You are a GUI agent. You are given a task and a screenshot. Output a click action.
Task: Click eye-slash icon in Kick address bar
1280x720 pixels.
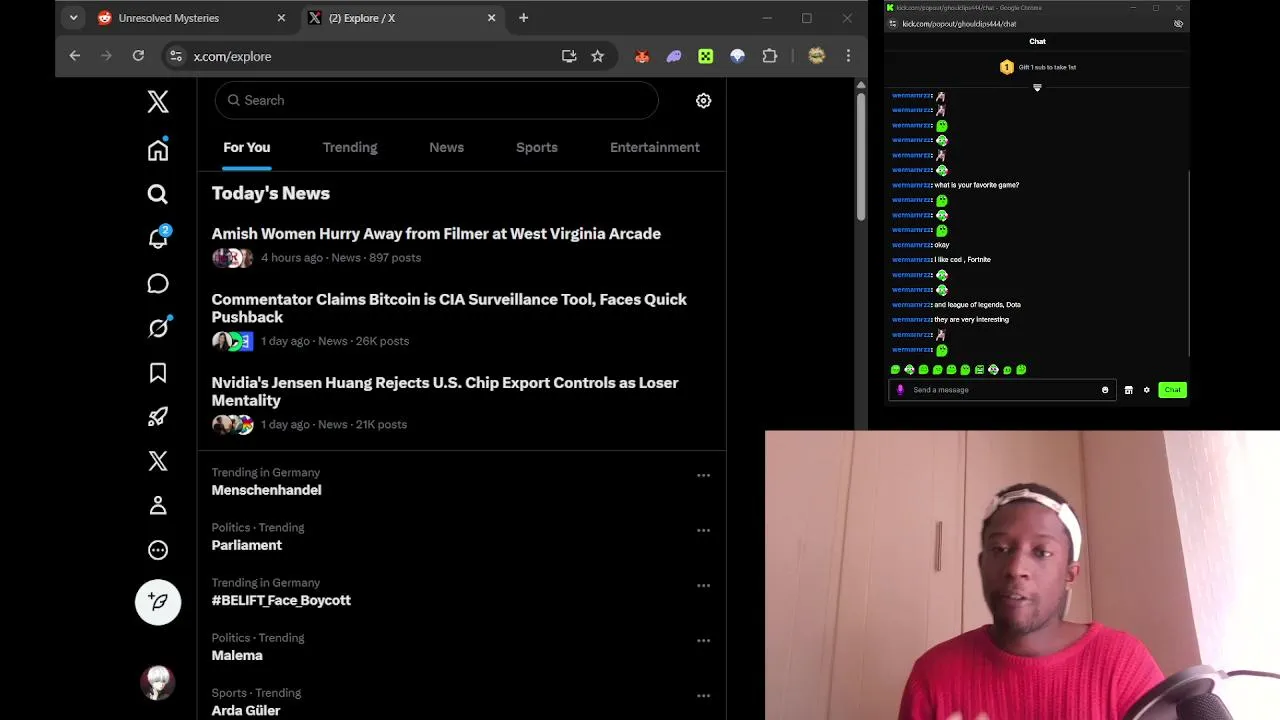click(1178, 24)
